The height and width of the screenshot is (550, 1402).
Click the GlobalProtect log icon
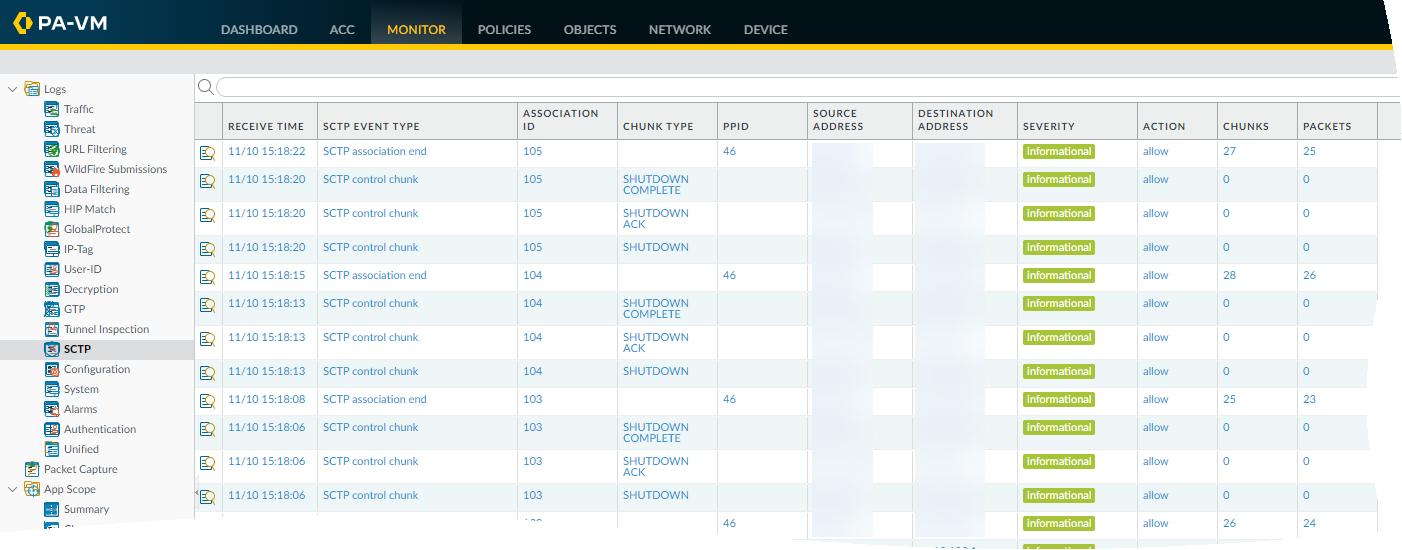(x=52, y=229)
